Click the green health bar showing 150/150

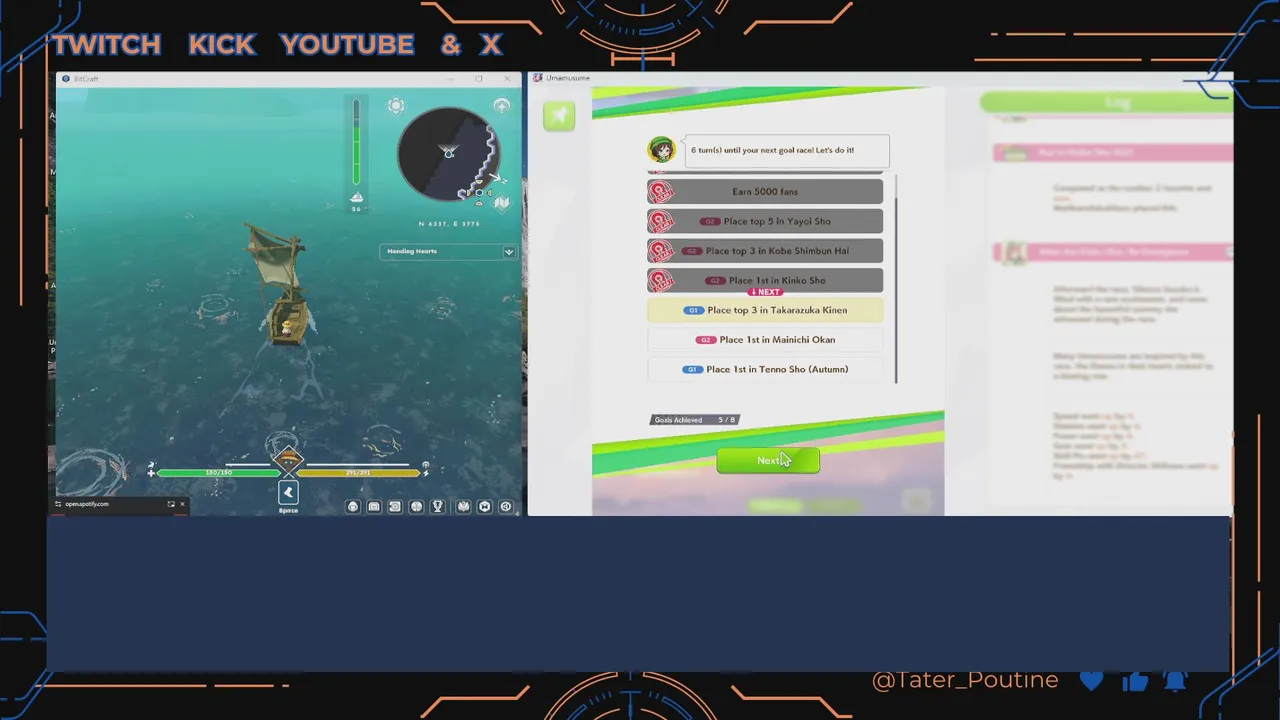[218, 472]
